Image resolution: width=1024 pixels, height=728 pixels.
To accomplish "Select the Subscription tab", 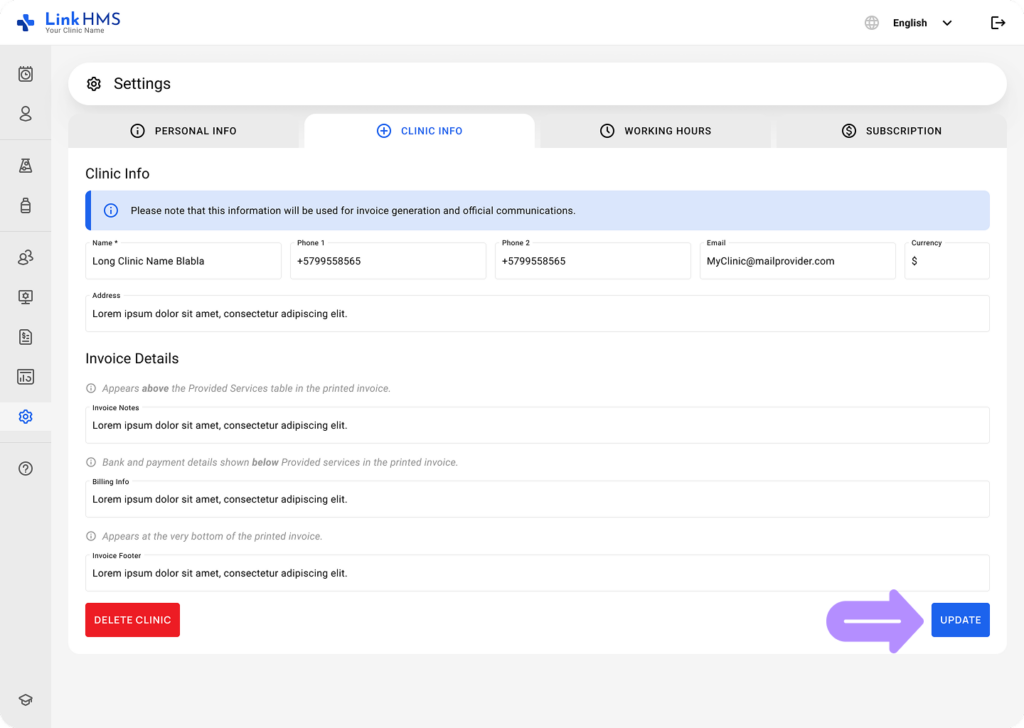I will [x=890, y=131].
